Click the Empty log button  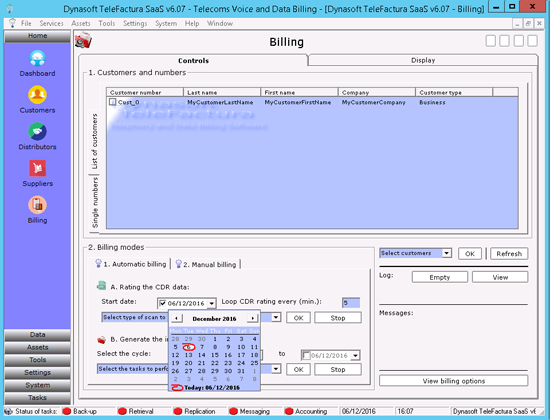point(440,277)
